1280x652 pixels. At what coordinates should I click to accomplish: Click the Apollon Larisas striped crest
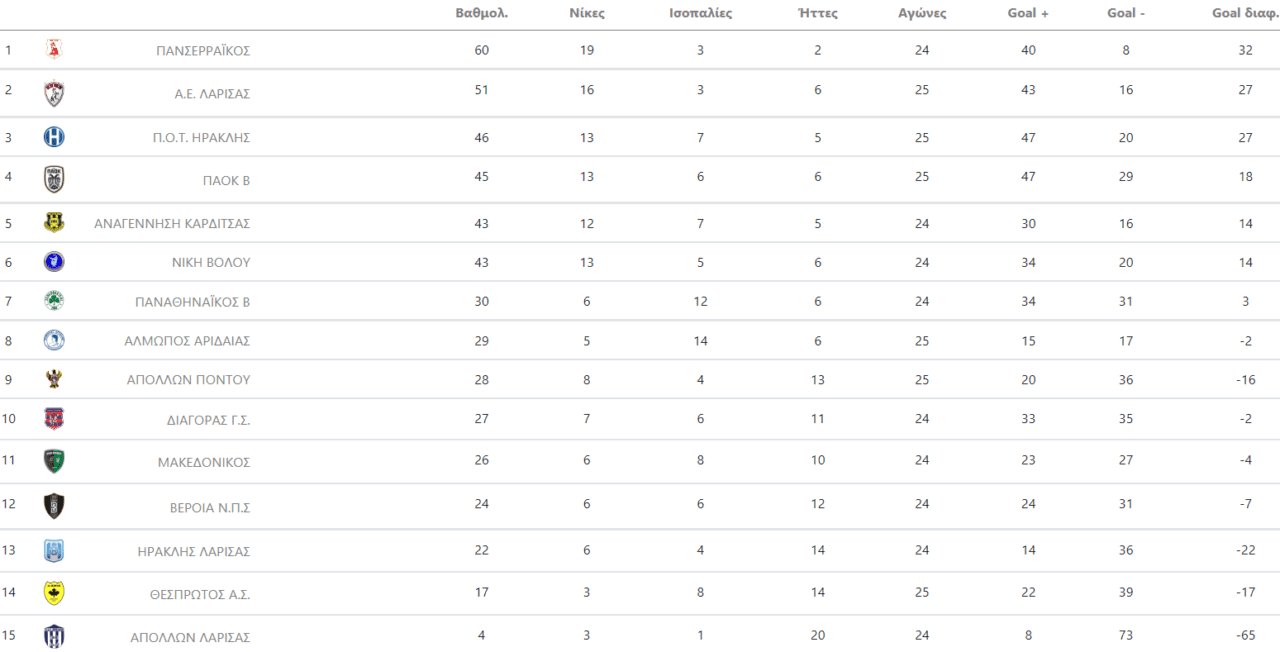click(54, 636)
